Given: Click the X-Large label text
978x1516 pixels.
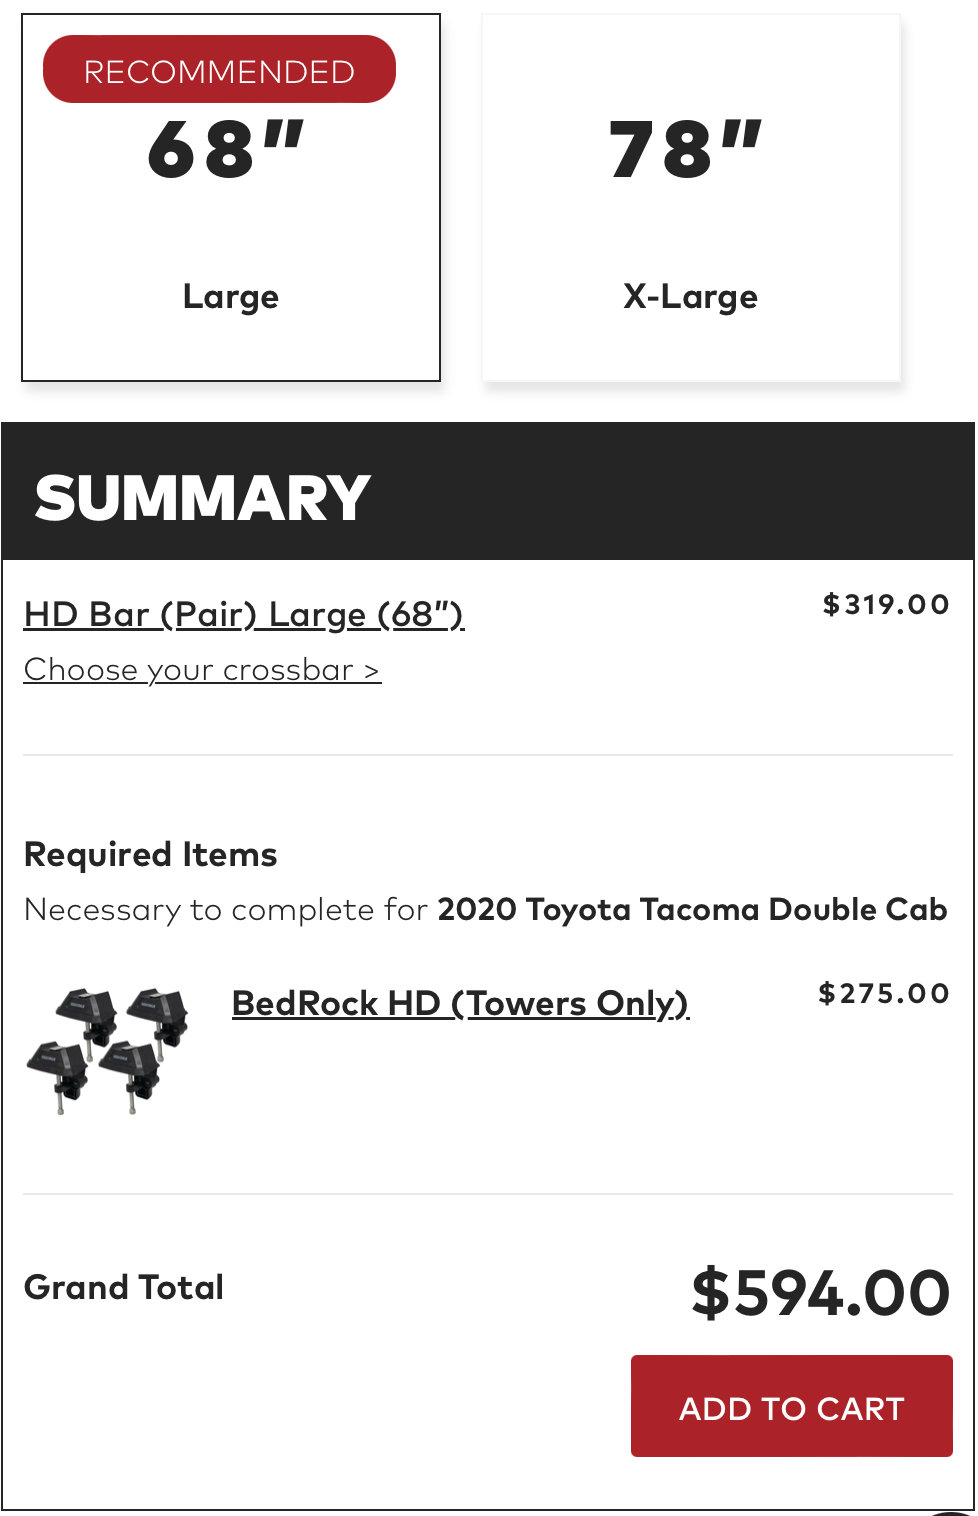Looking at the screenshot, I should [x=690, y=297].
